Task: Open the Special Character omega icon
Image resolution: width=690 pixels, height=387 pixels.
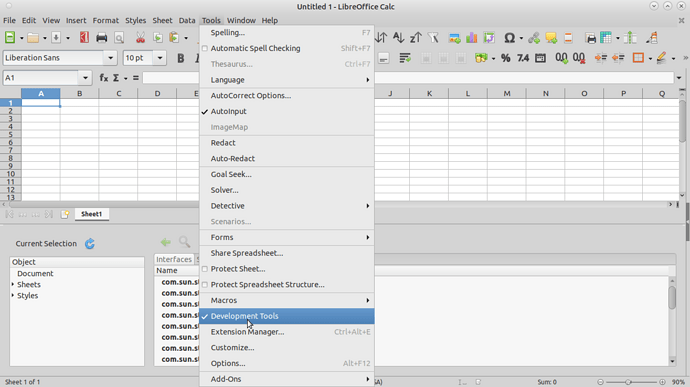Action: 510,38
